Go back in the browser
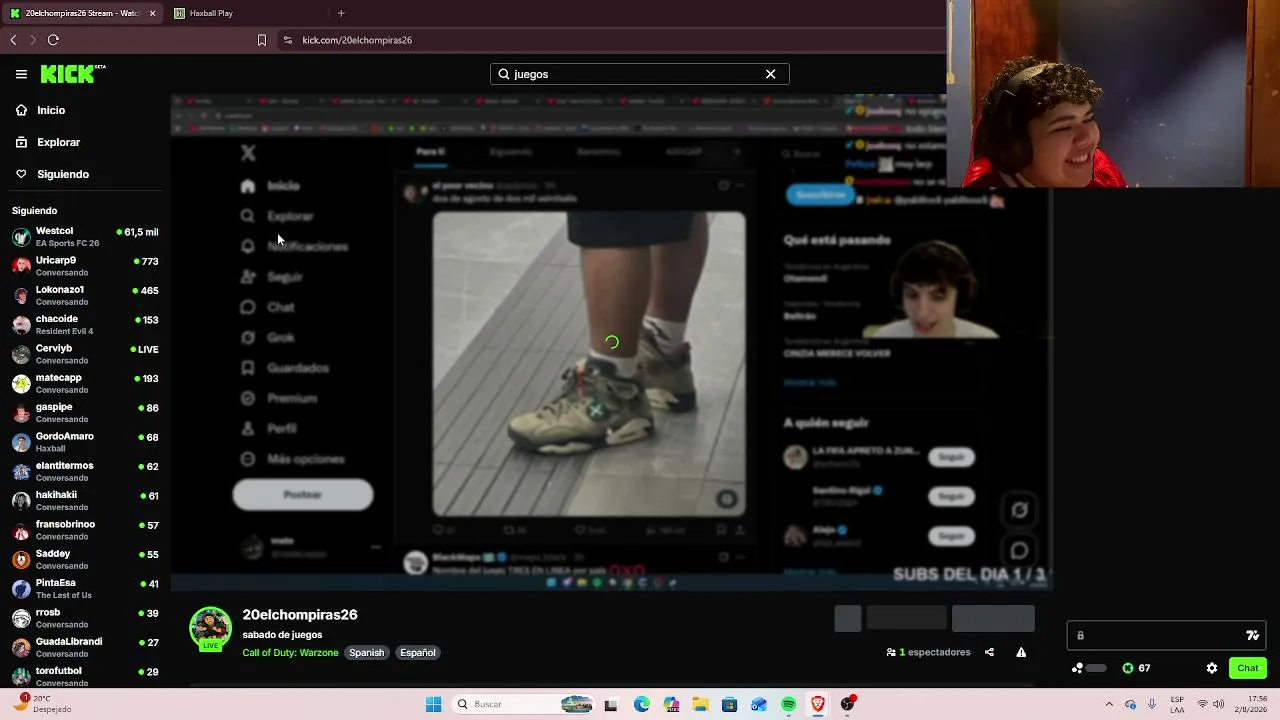The image size is (1280, 720). point(13,40)
